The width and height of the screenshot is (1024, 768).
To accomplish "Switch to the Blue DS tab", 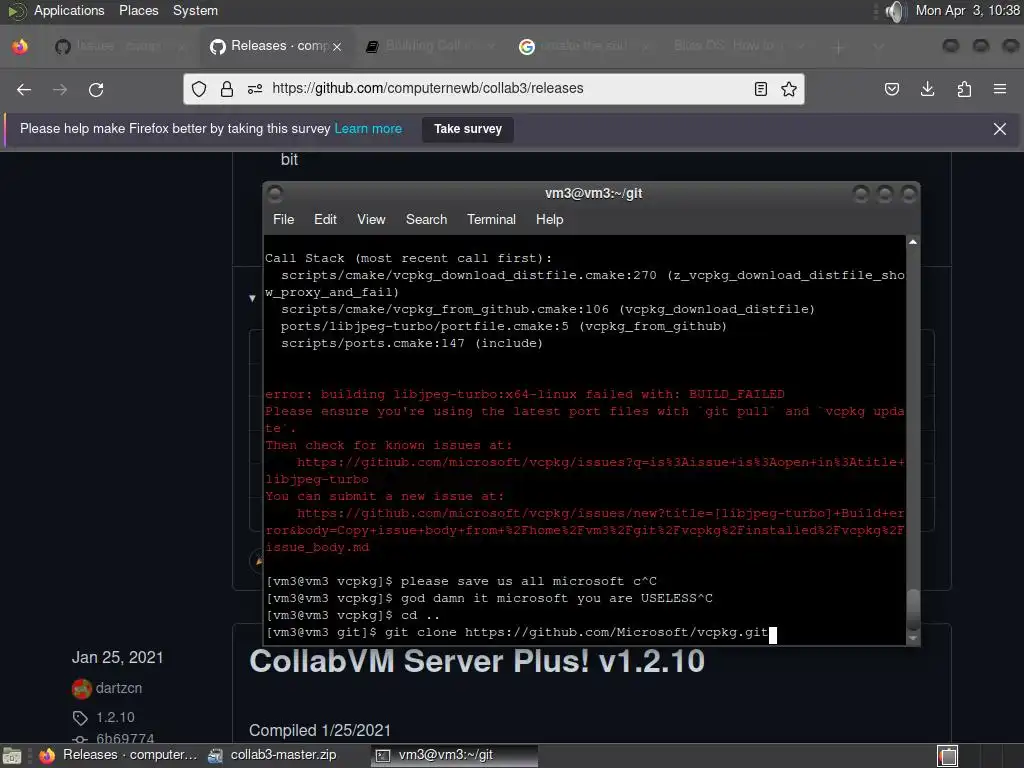I will pos(738,46).
